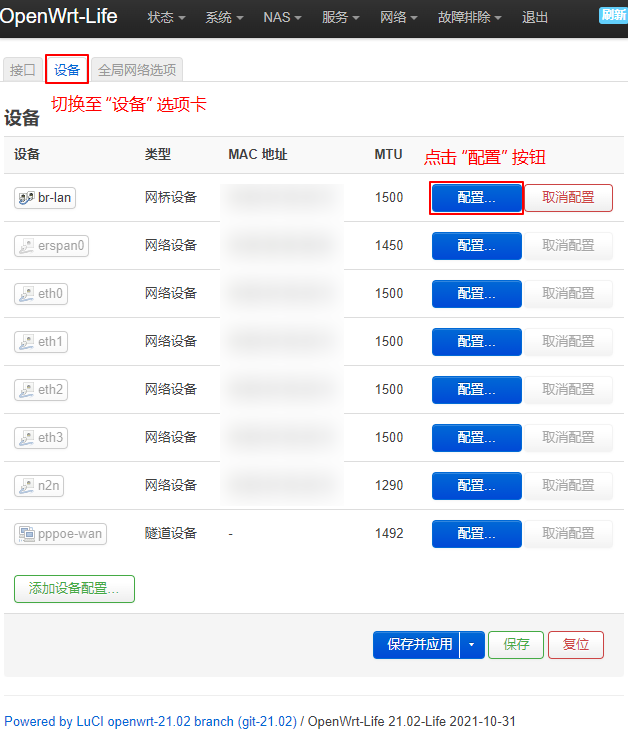Viewport: 628px width, 731px height.
Task: Click the n2n device badge
Action: (x=40, y=486)
